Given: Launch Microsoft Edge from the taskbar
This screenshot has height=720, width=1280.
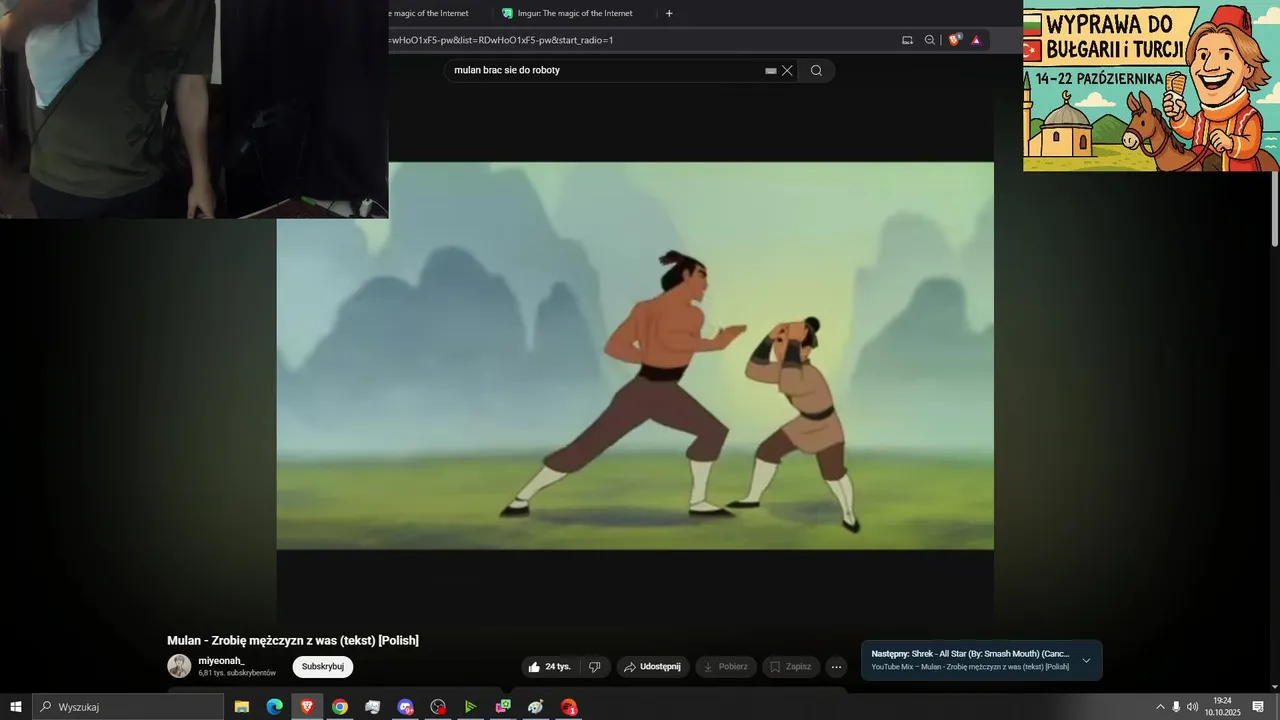Looking at the screenshot, I should click(x=274, y=707).
